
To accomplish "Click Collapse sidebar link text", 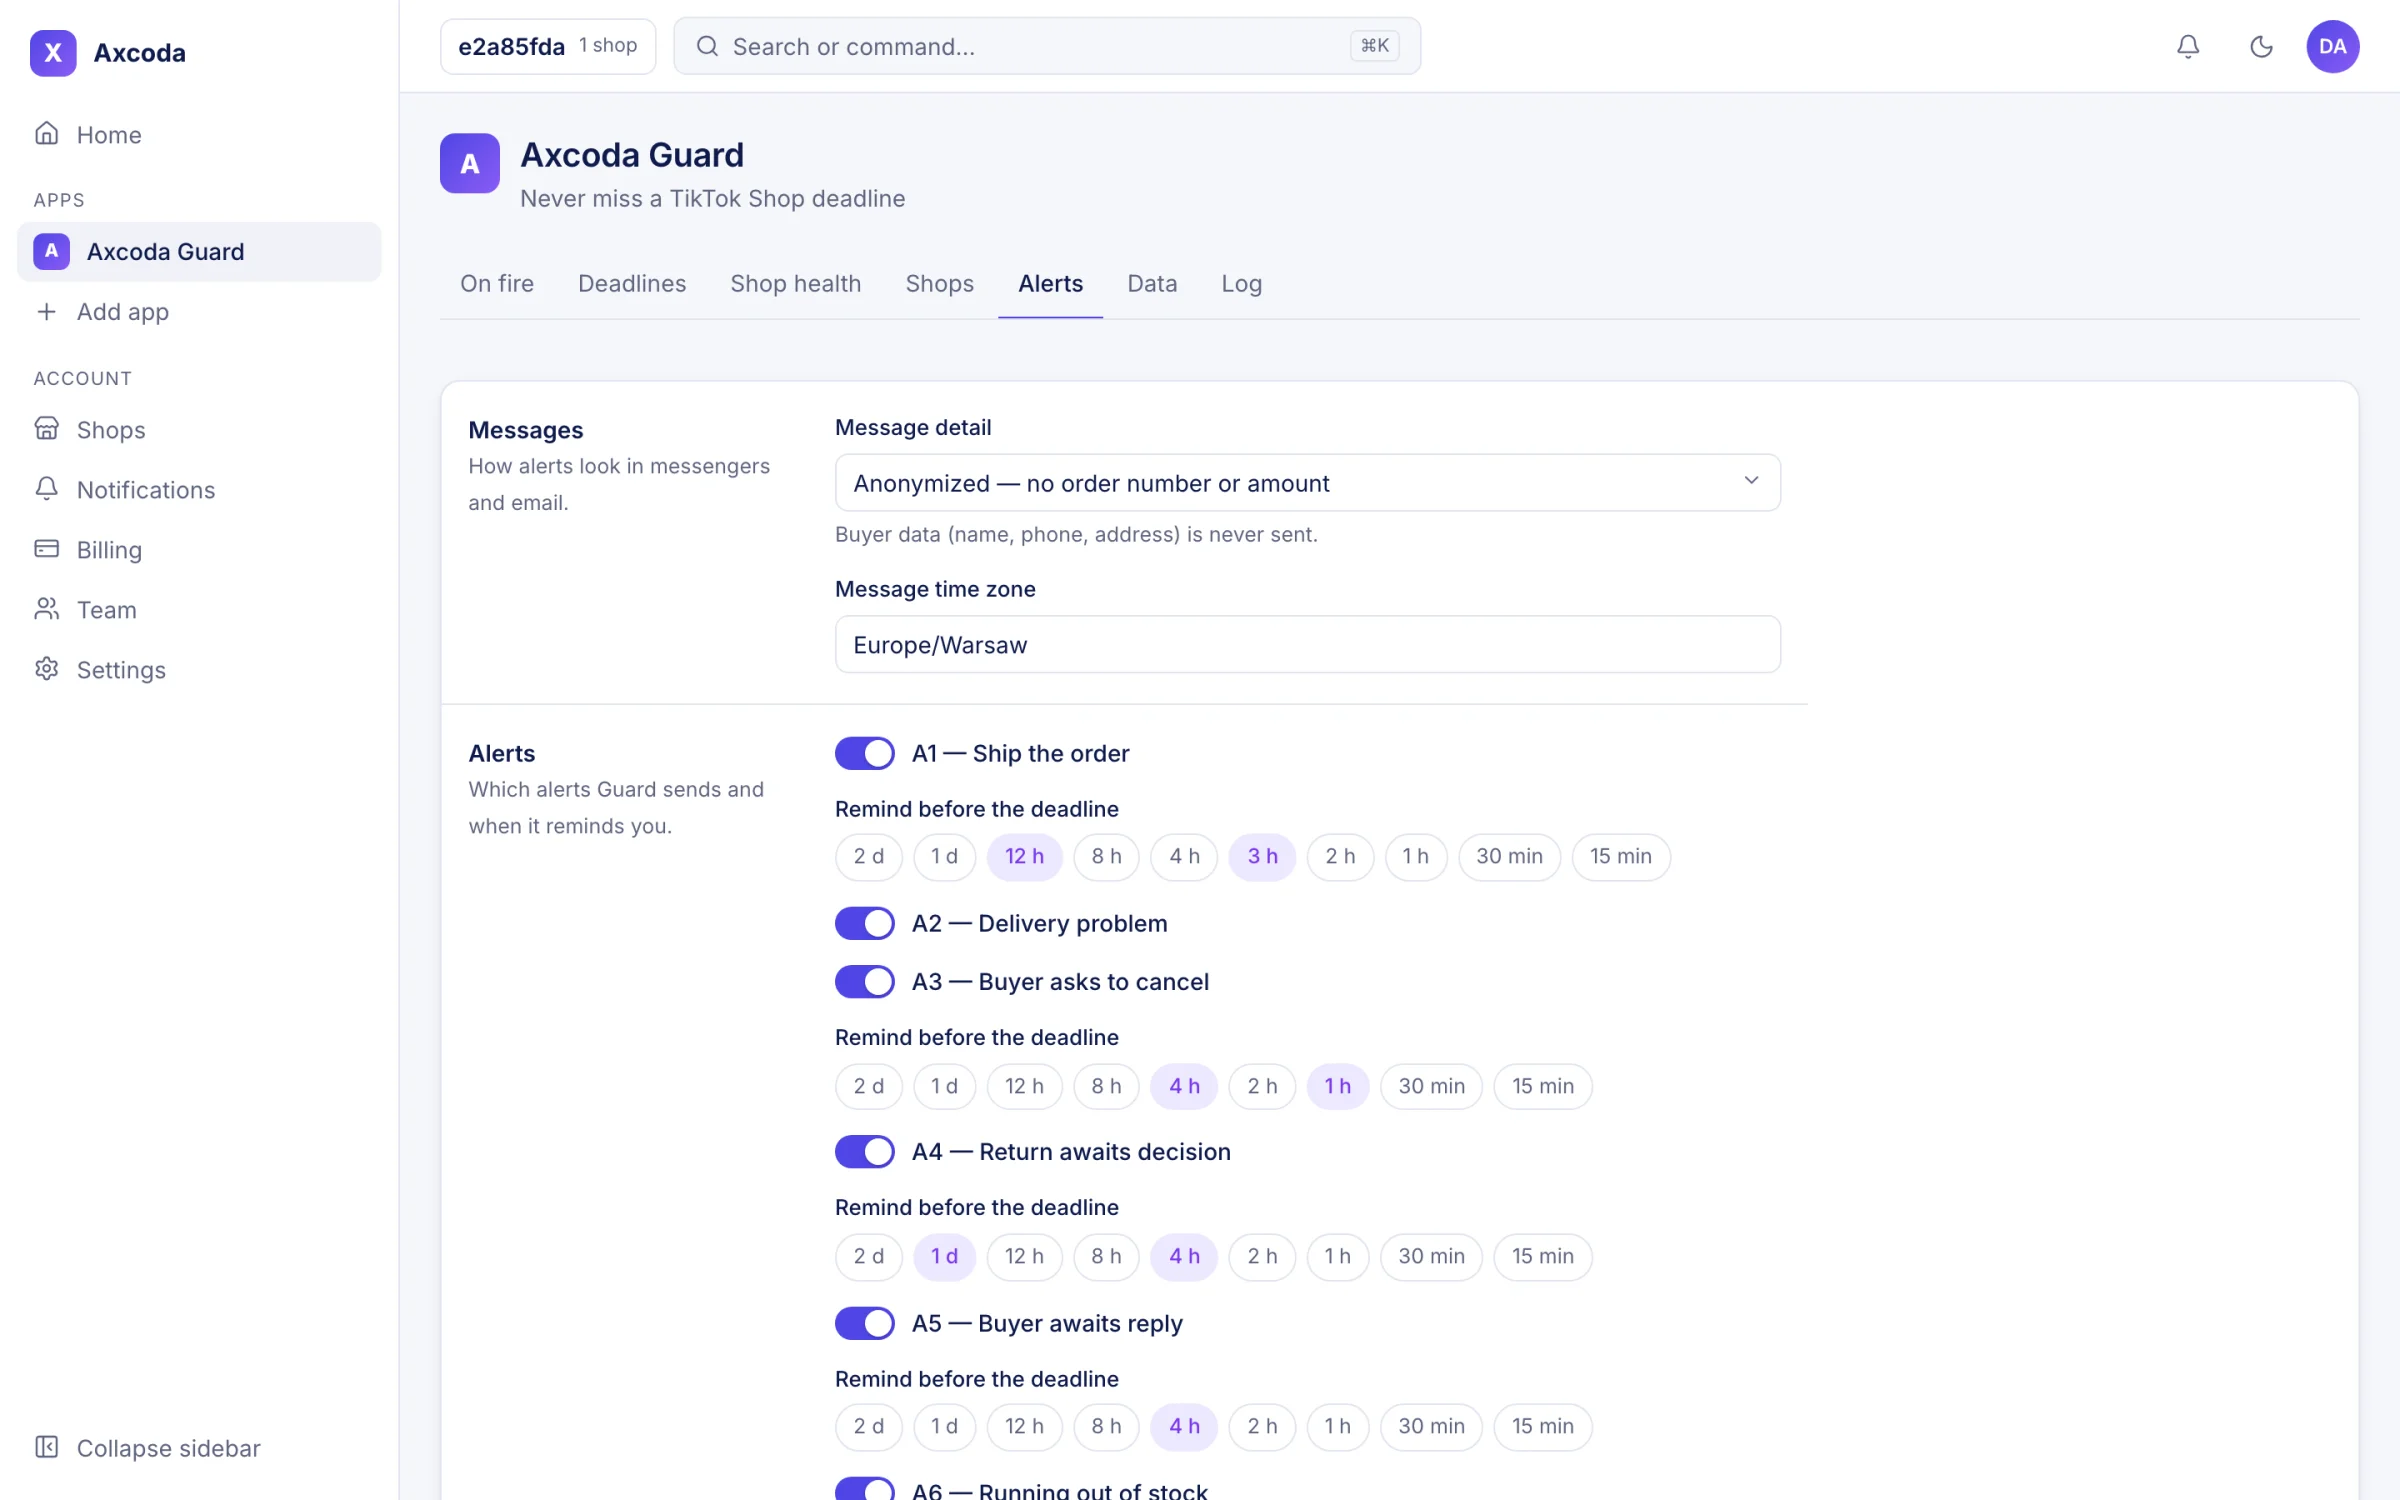I will (168, 1448).
